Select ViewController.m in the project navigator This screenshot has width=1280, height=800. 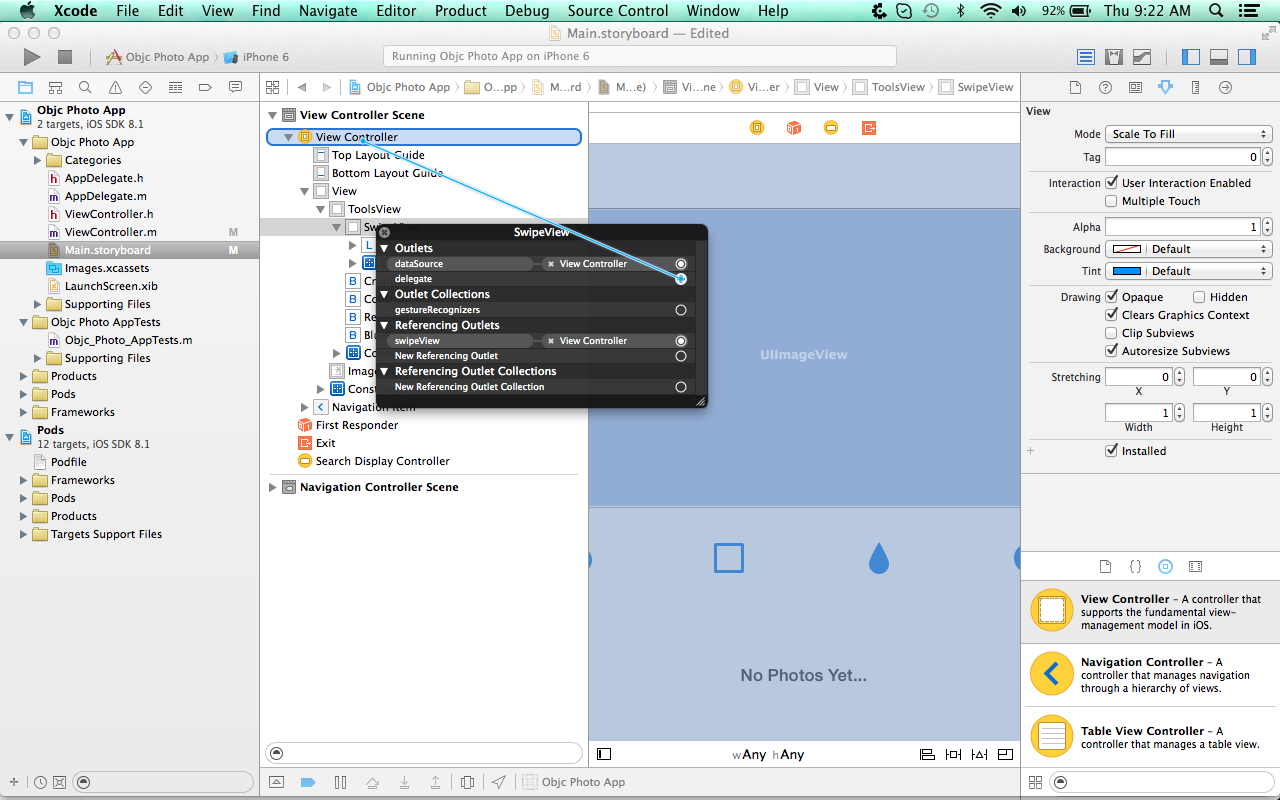click(x=110, y=232)
